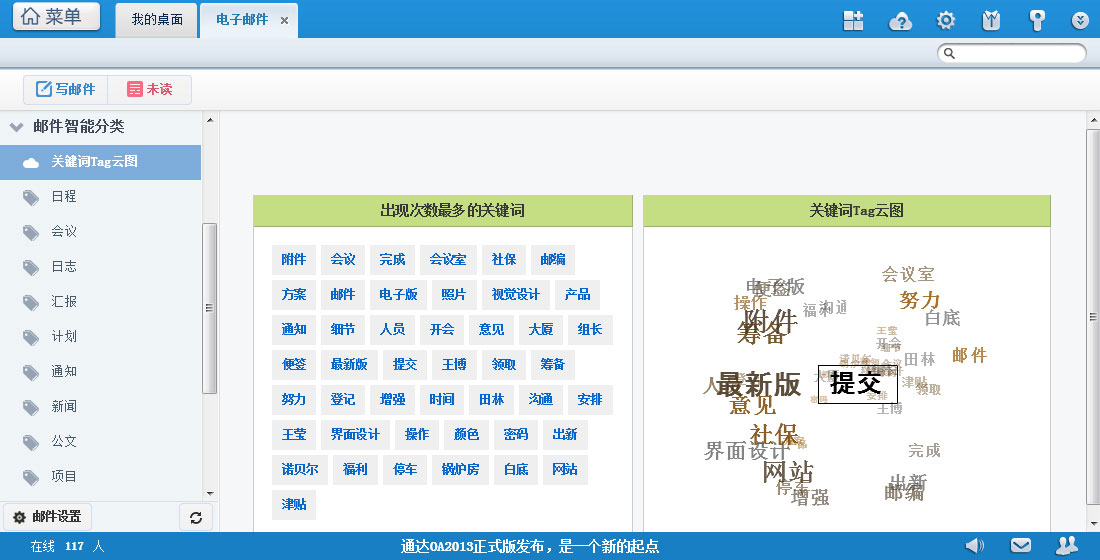1100x560 pixels.
Task: Select 关键词Tag云图 in the sidebar
Action: click(x=94, y=162)
